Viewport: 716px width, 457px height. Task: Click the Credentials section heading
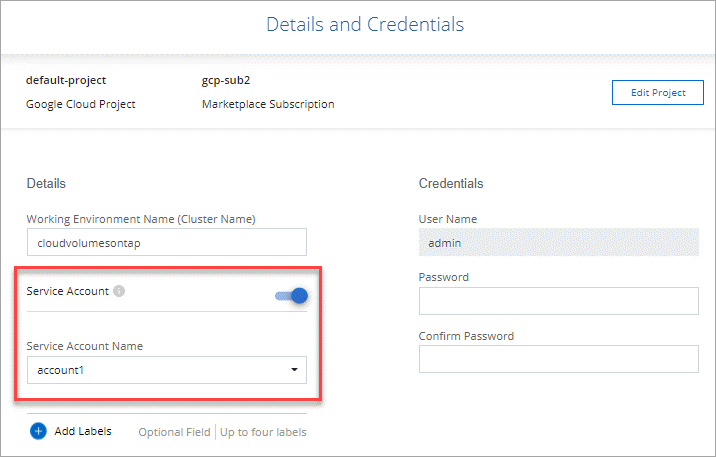(451, 184)
